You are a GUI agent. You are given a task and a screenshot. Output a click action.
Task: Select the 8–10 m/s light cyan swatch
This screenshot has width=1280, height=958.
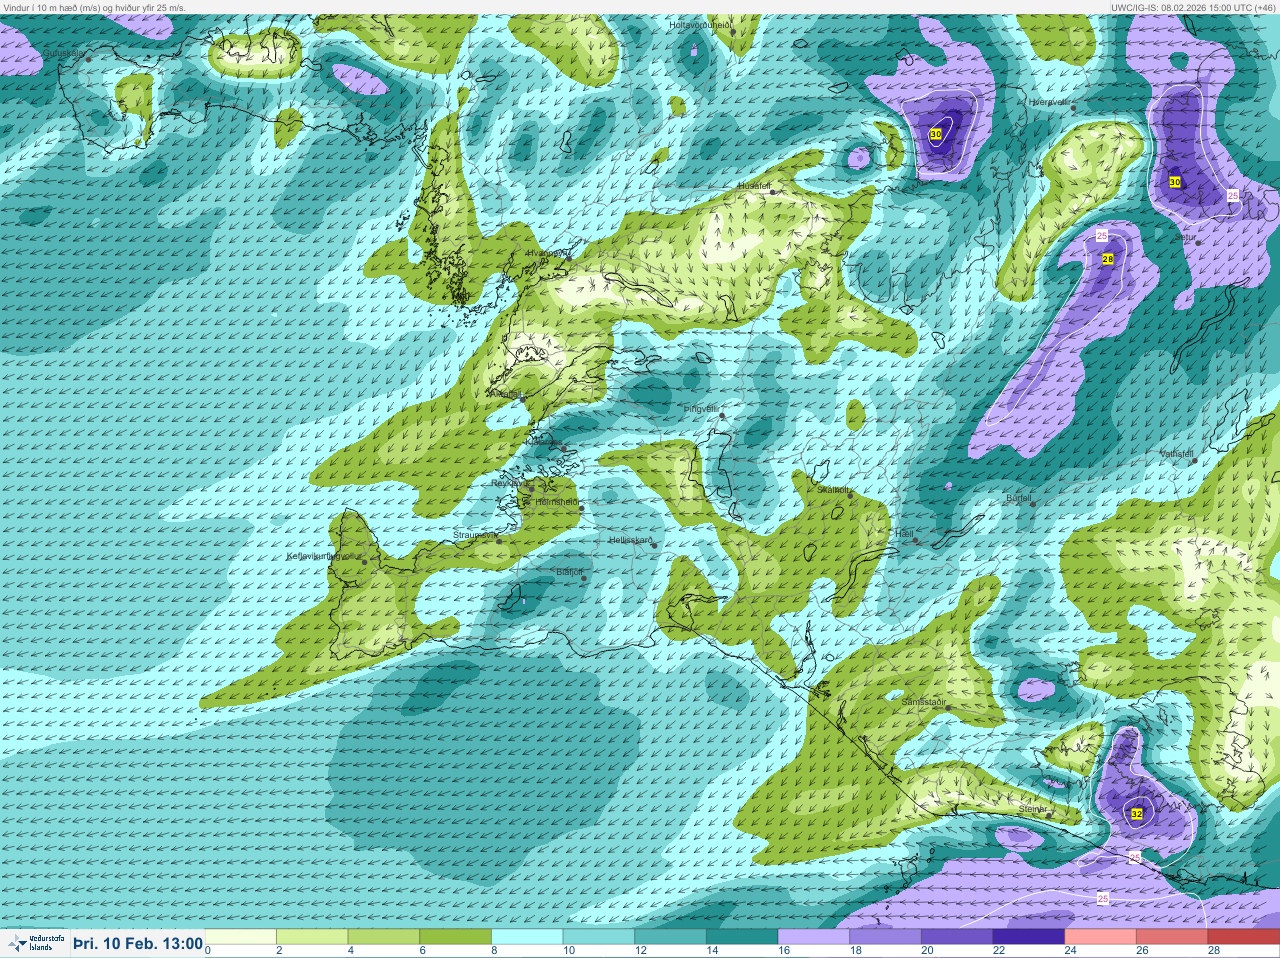[527, 937]
